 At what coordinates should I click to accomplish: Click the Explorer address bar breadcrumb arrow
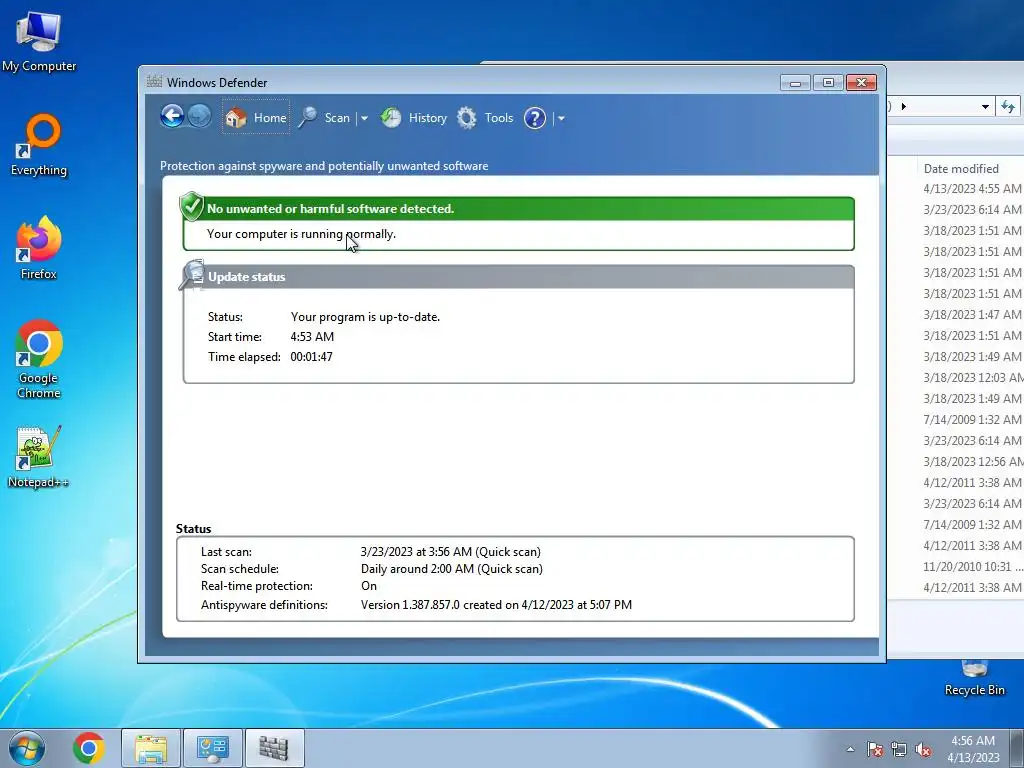(x=904, y=106)
